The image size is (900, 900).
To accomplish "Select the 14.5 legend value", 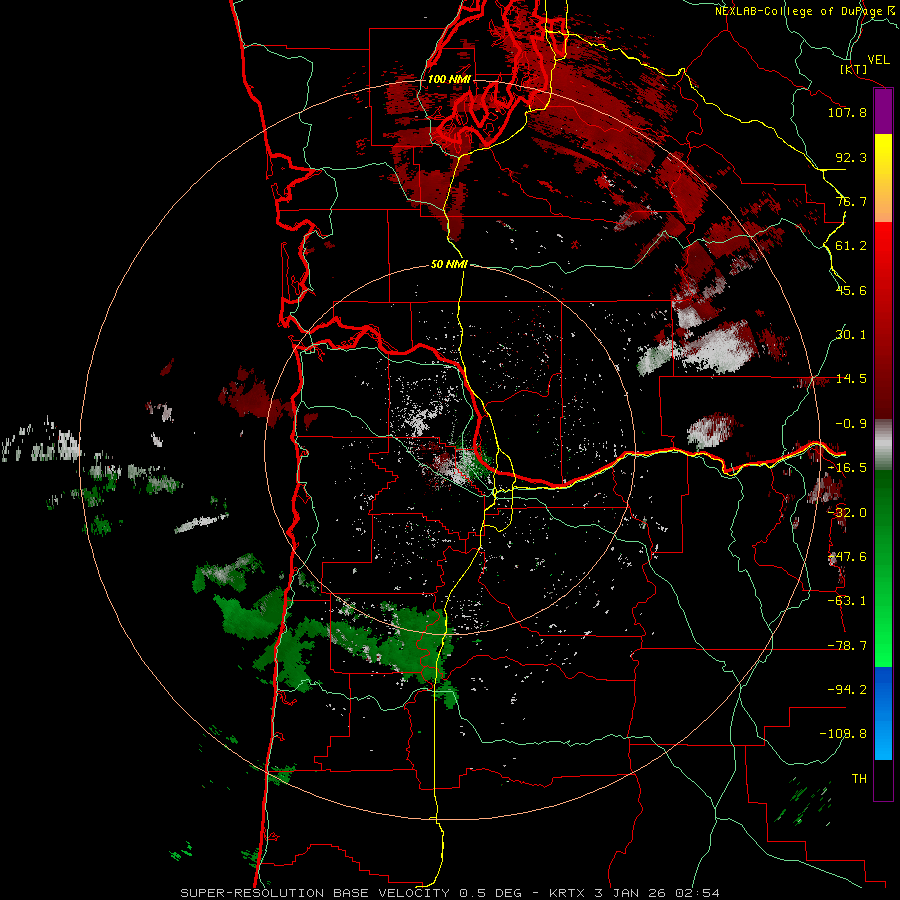I will tap(851, 379).
